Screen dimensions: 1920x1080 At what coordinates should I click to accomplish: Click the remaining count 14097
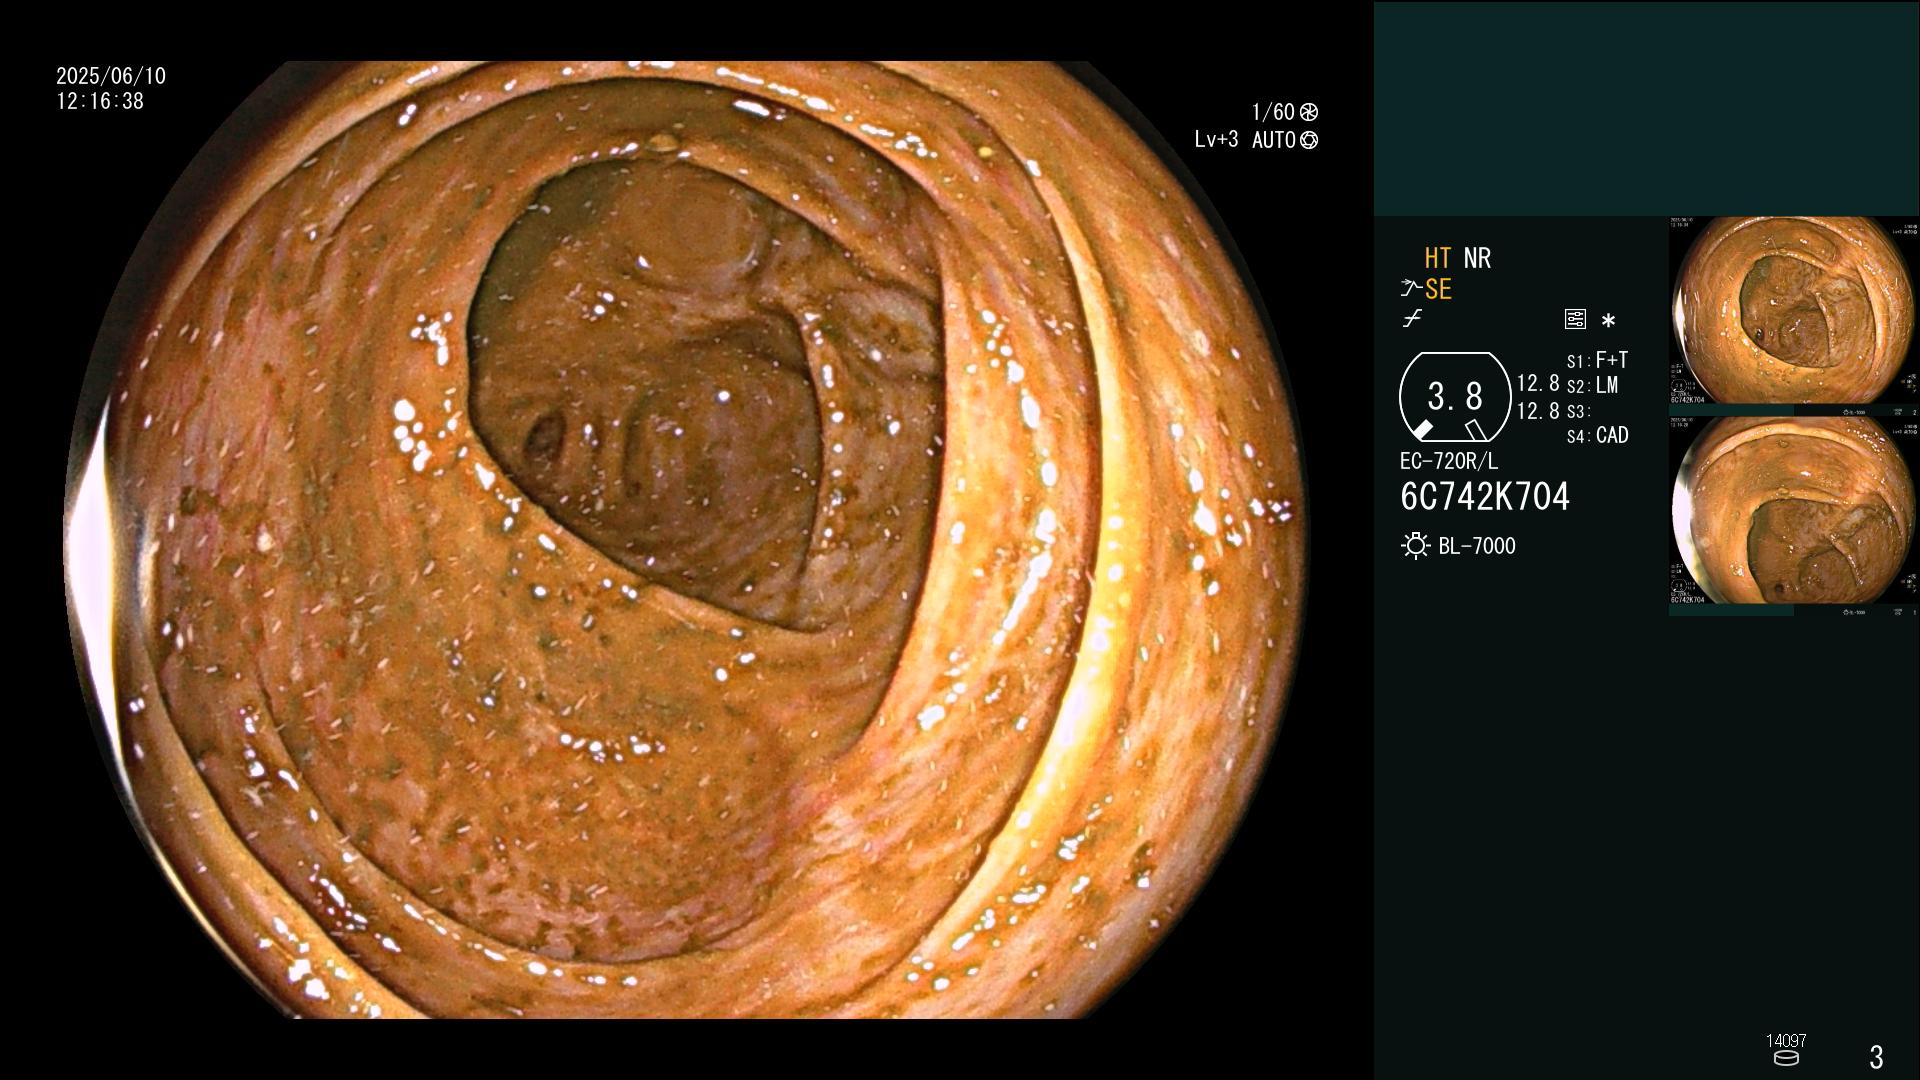click(x=1786, y=1041)
